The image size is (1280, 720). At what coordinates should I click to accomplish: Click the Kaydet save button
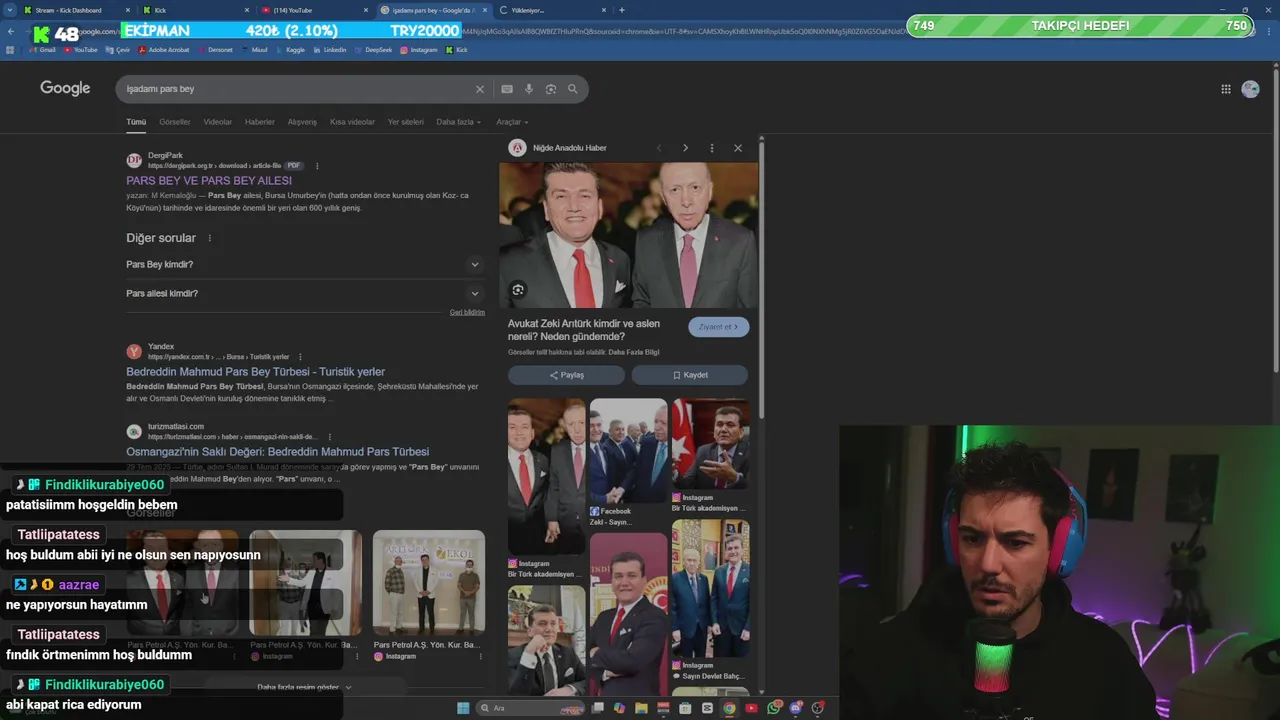pyautogui.click(x=689, y=375)
